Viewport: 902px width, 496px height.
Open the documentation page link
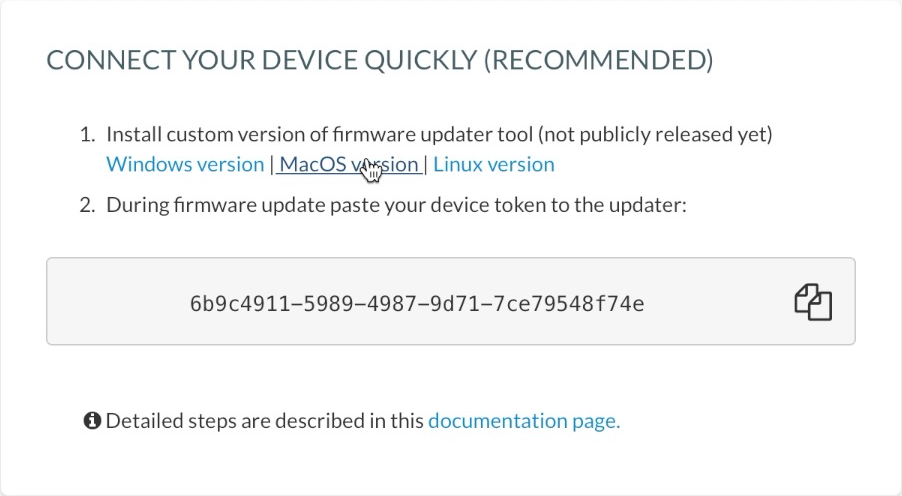(x=524, y=421)
